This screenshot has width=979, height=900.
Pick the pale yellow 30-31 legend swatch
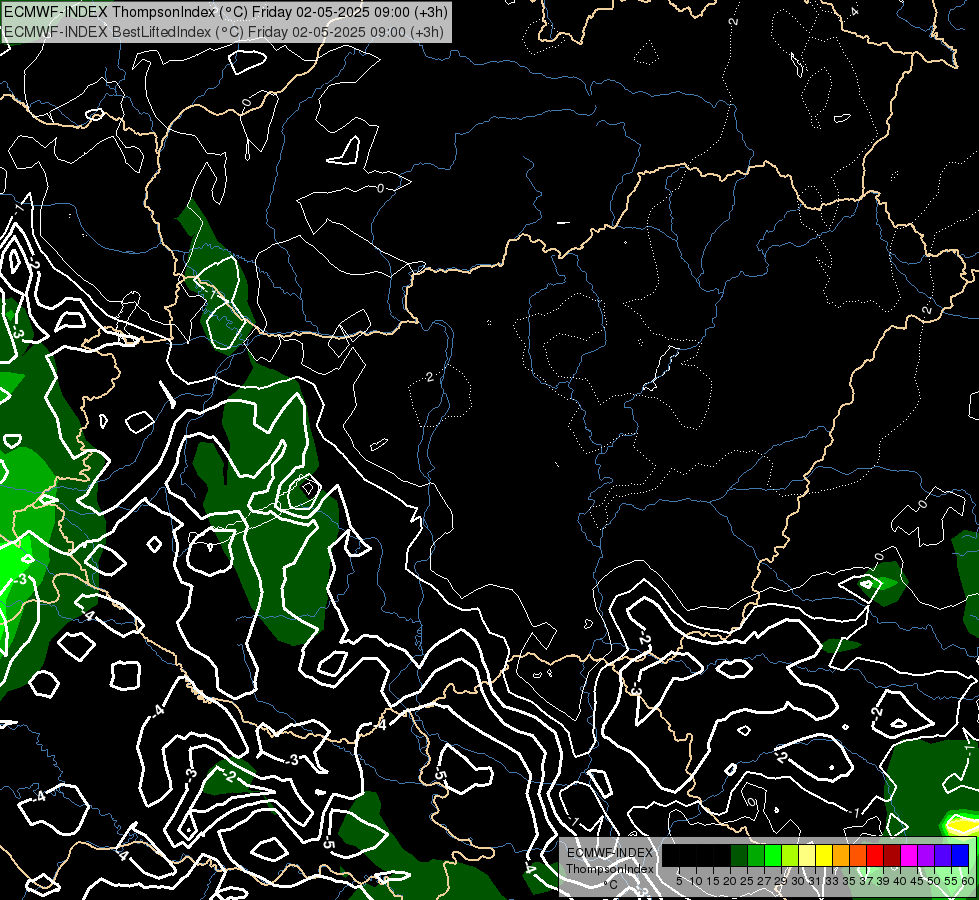click(x=807, y=856)
